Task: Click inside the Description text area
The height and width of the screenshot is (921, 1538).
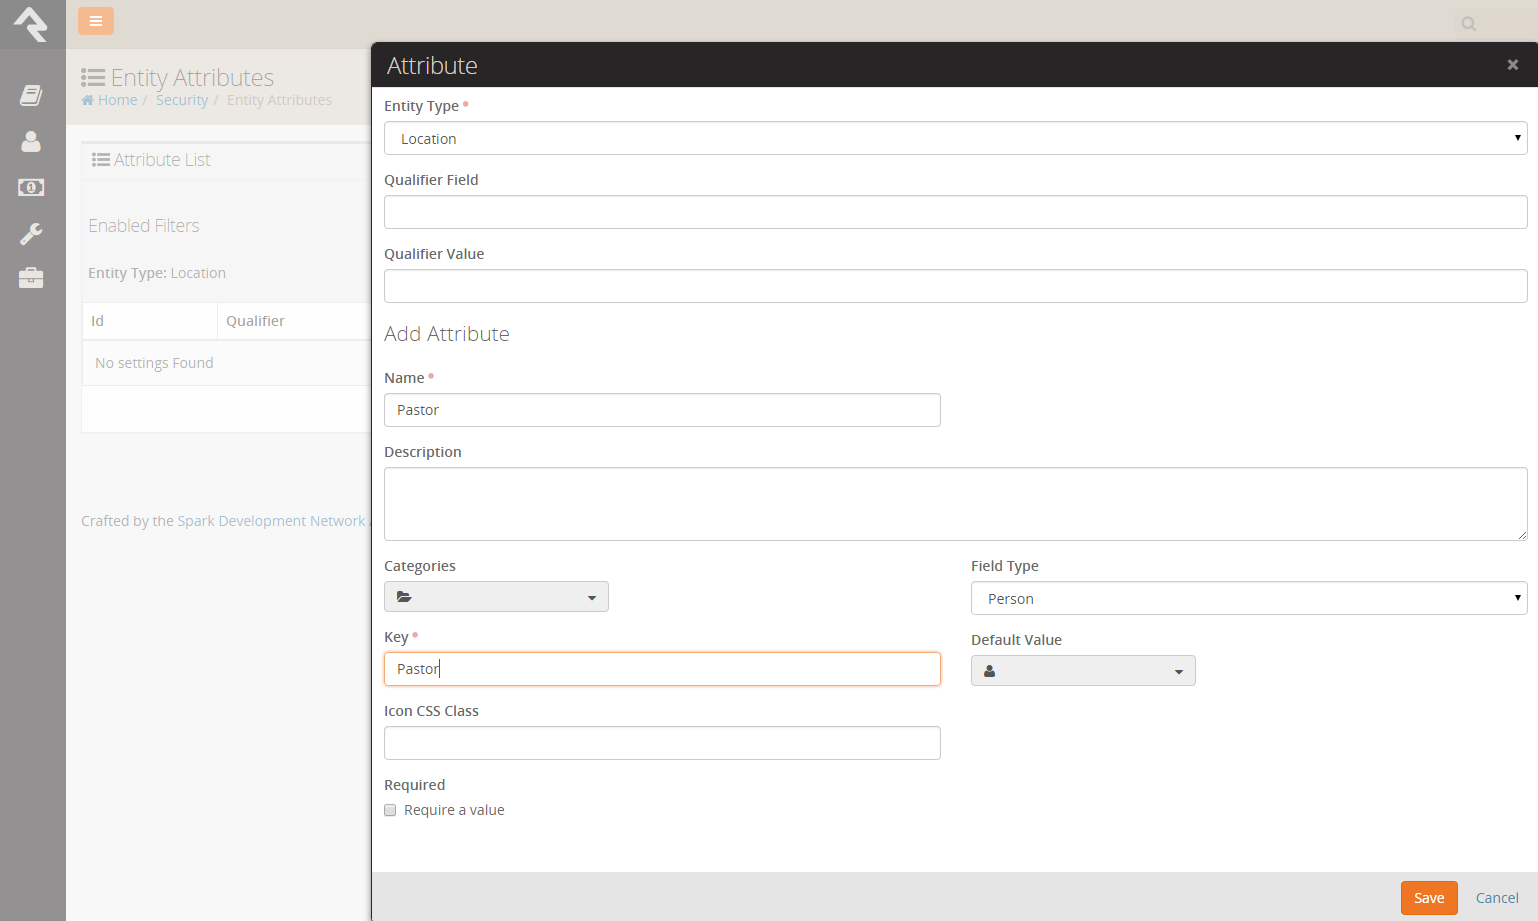Action: coord(955,504)
